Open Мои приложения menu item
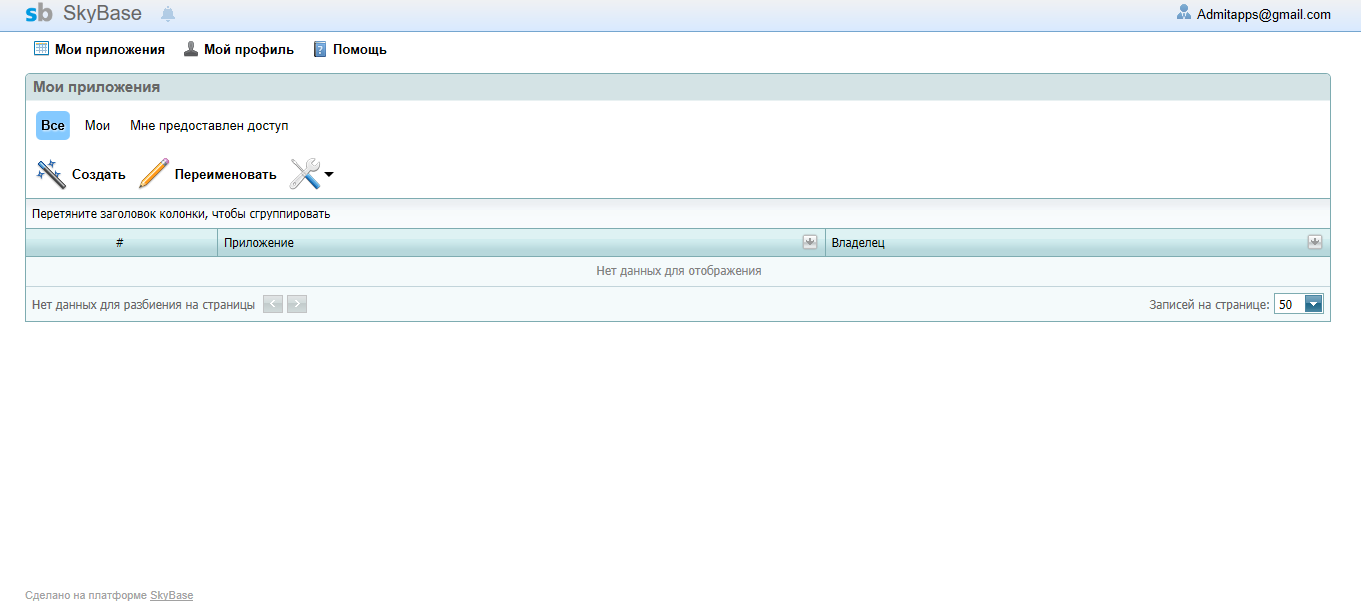 [x=99, y=49]
